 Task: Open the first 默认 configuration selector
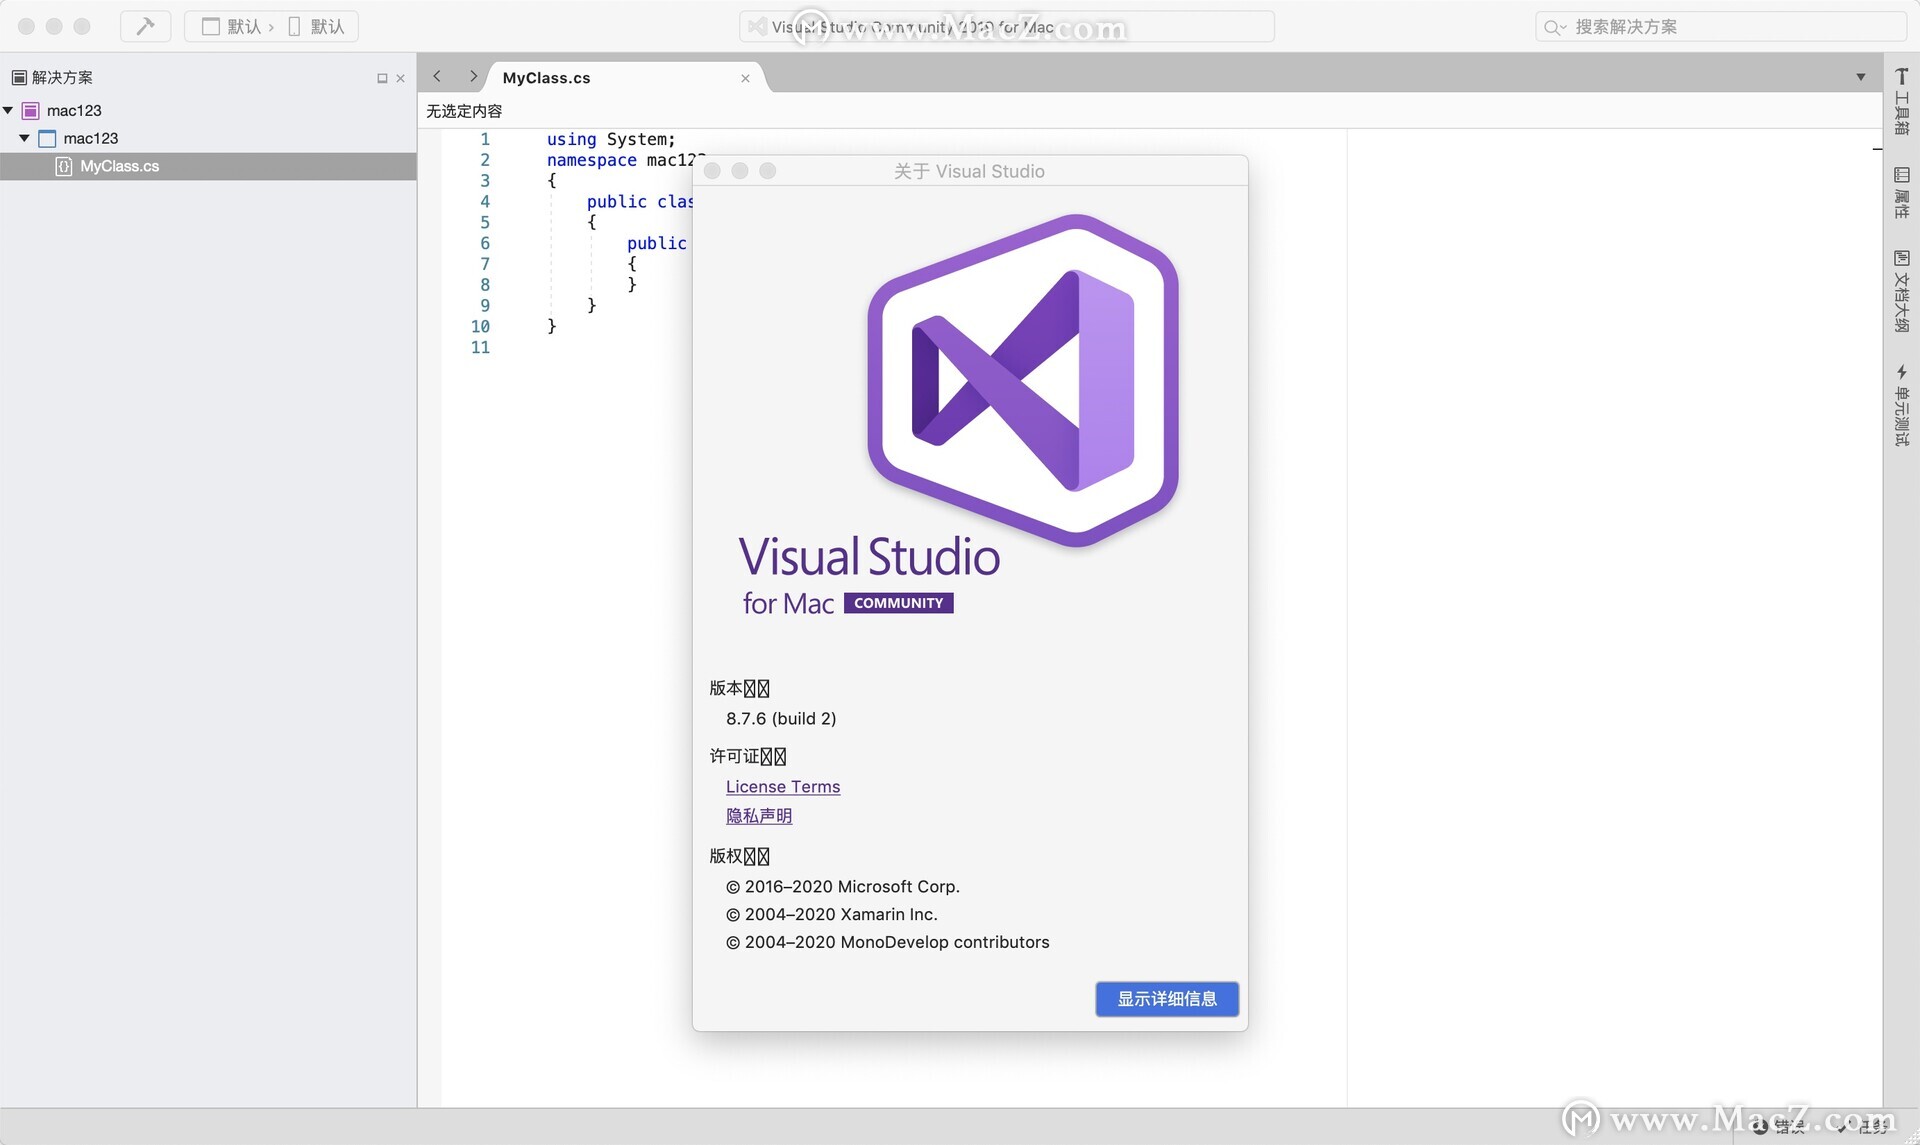click(x=231, y=26)
